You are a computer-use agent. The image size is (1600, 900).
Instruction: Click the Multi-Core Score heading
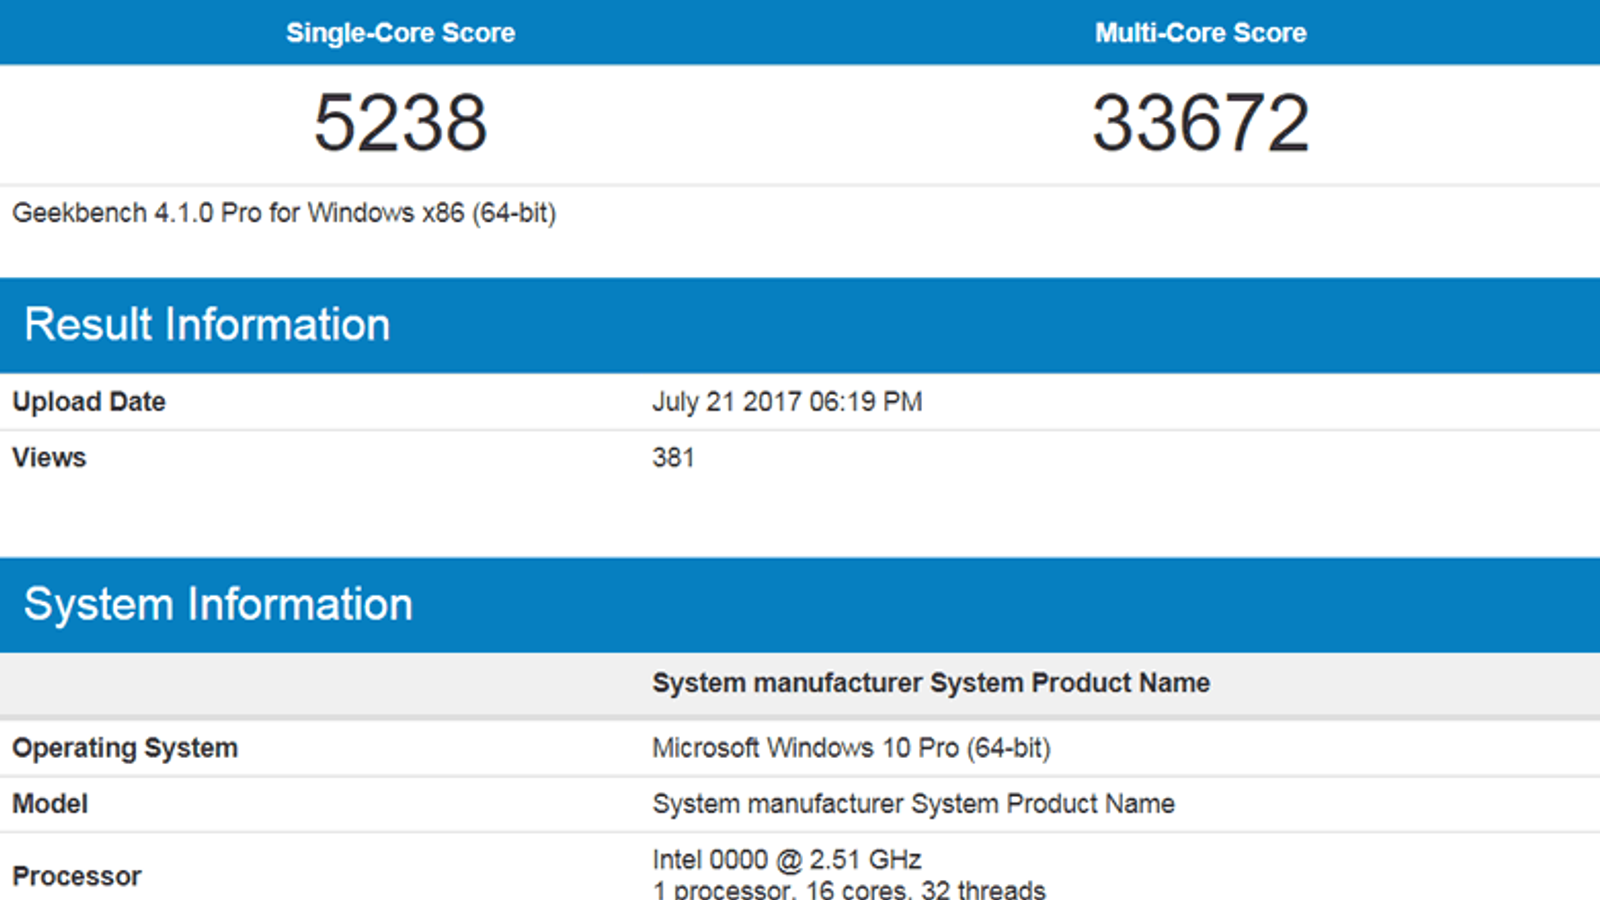pos(1200,33)
